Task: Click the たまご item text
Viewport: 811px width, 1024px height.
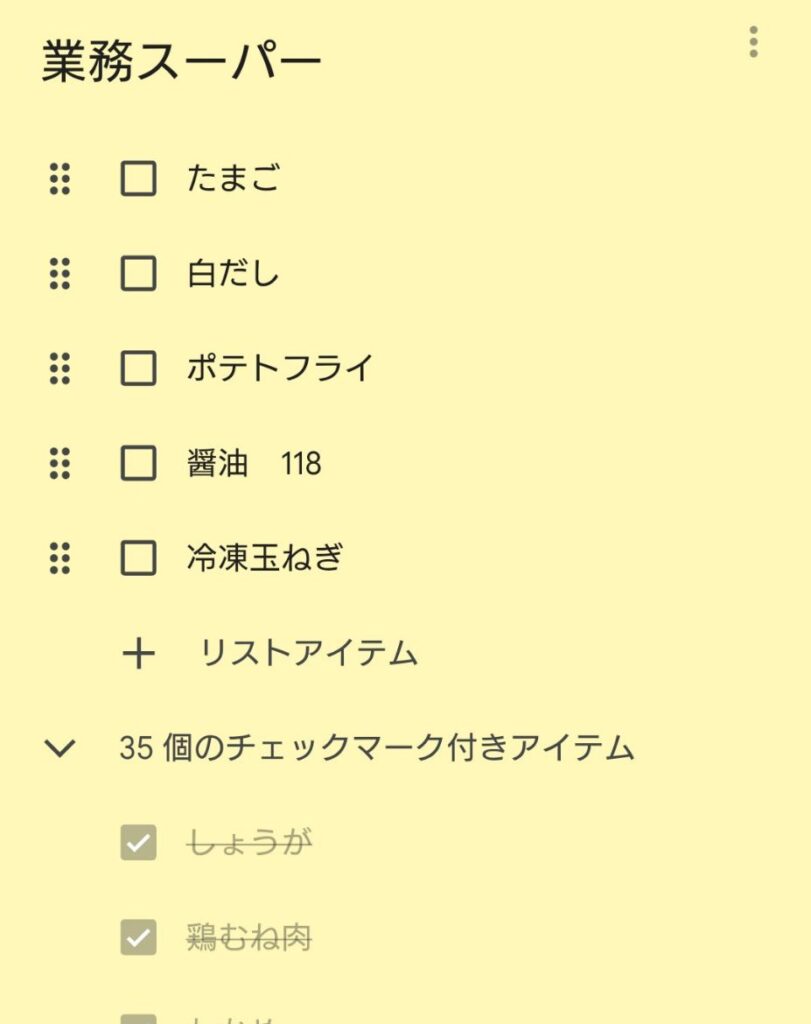Action: pos(233,179)
